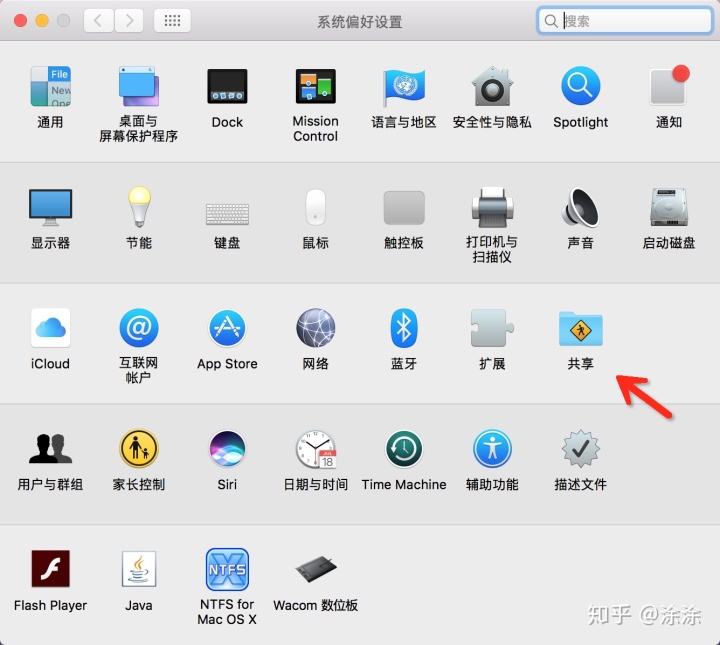Image resolution: width=720 pixels, height=645 pixels.
Task: Open App Store preferences
Action: click(x=227, y=328)
